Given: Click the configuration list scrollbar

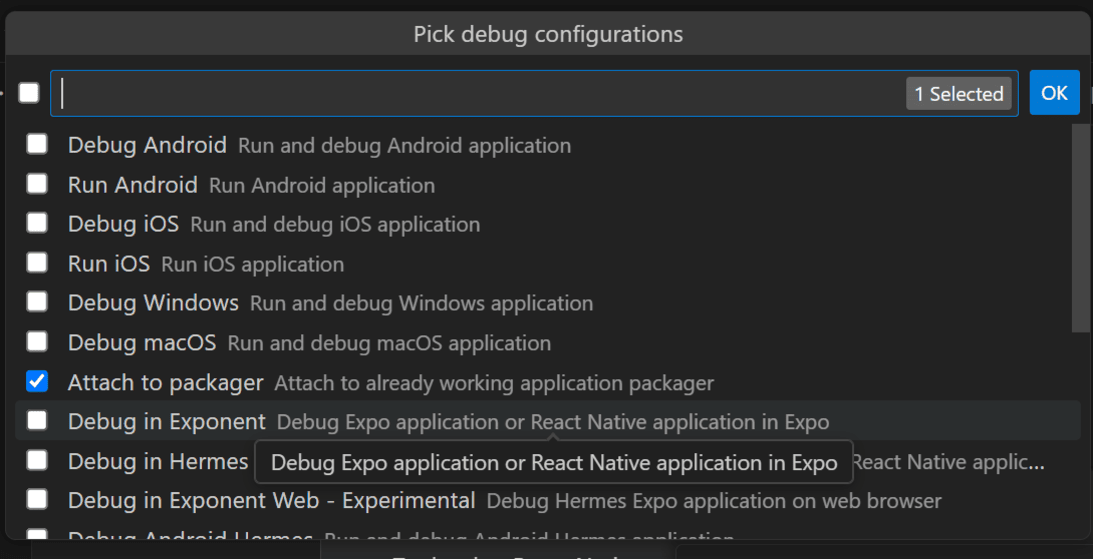Looking at the screenshot, I should (1080, 228).
